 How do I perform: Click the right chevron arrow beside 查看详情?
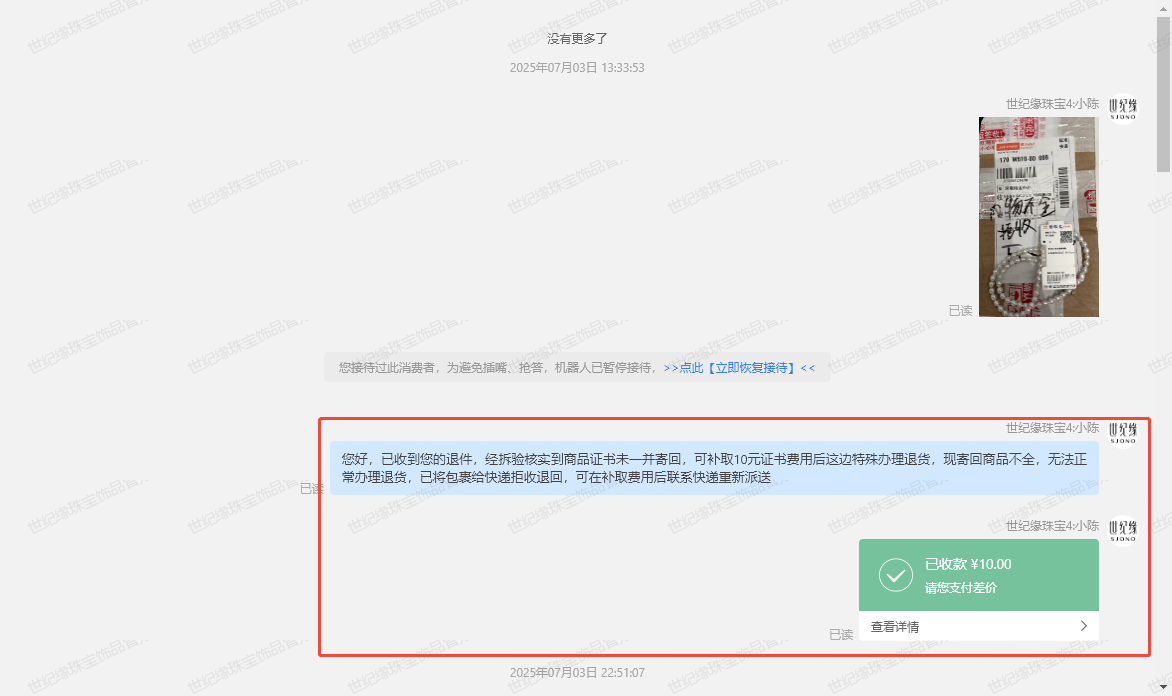coord(1083,626)
